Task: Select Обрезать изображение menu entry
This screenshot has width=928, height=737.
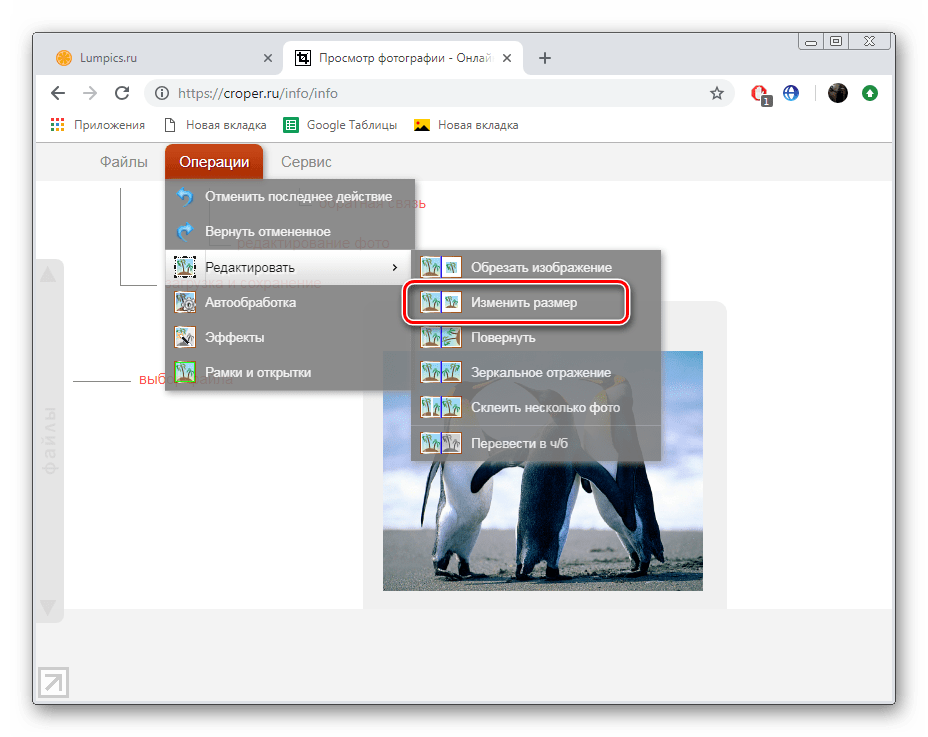Action: pyautogui.click(x=536, y=268)
